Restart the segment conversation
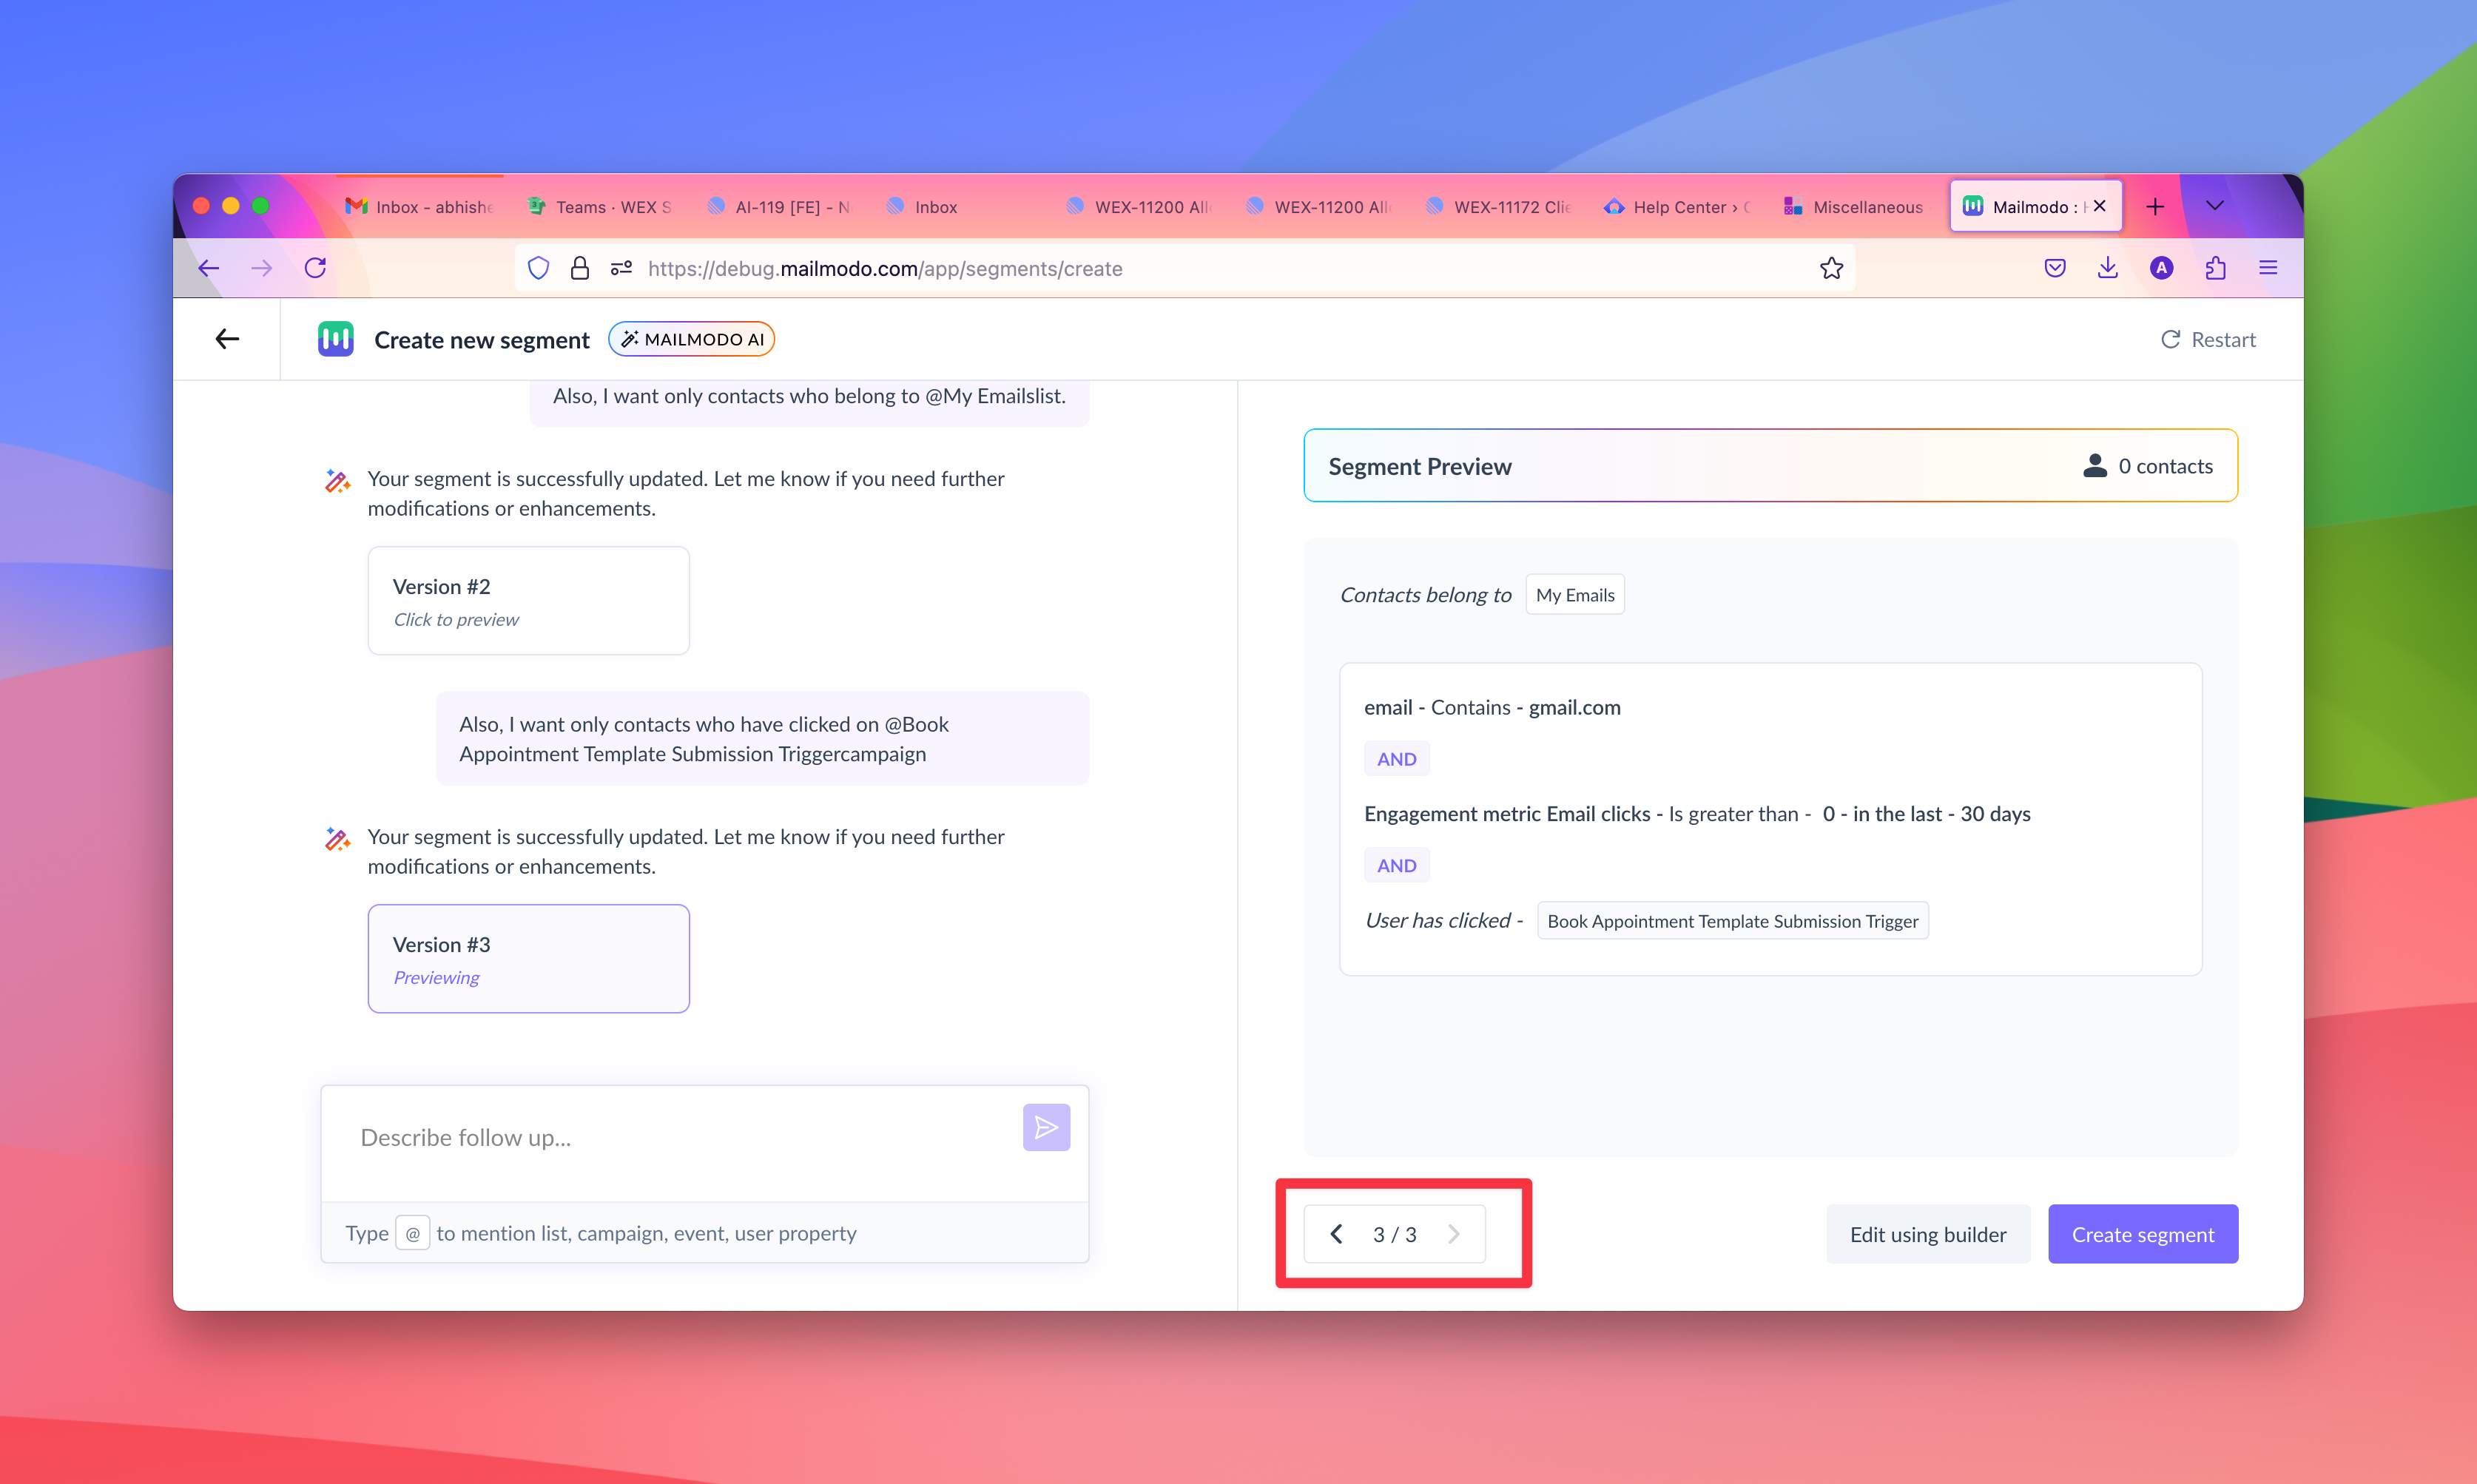Image resolution: width=2477 pixels, height=1484 pixels. pos(2208,339)
